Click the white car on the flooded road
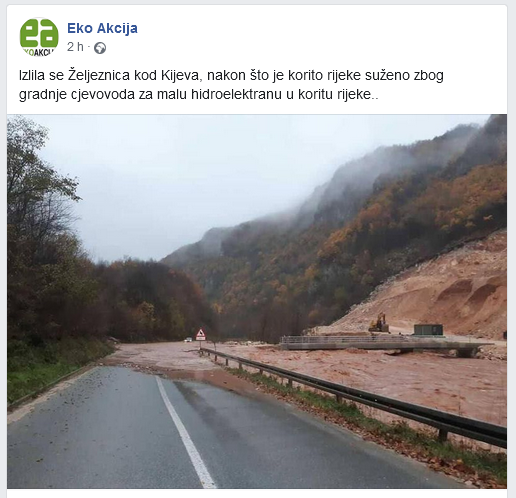 tap(188, 339)
